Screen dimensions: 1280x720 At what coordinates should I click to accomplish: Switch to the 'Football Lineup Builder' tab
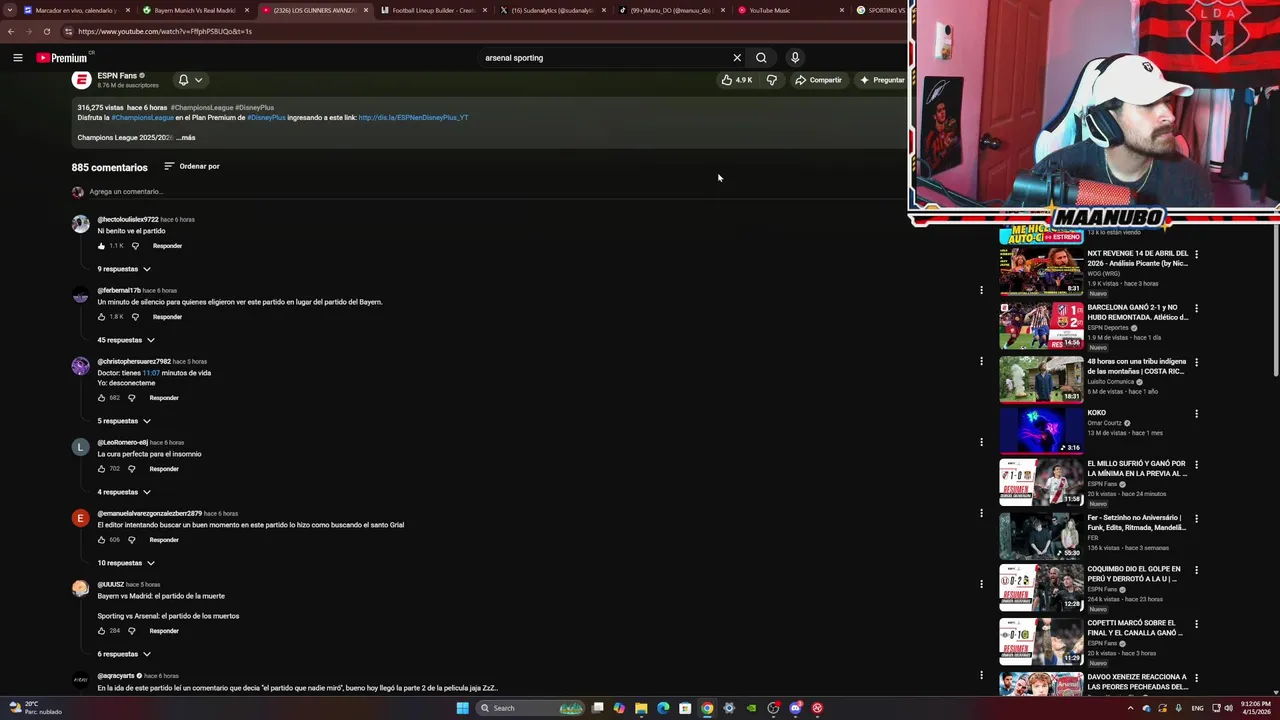tap(433, 10)
